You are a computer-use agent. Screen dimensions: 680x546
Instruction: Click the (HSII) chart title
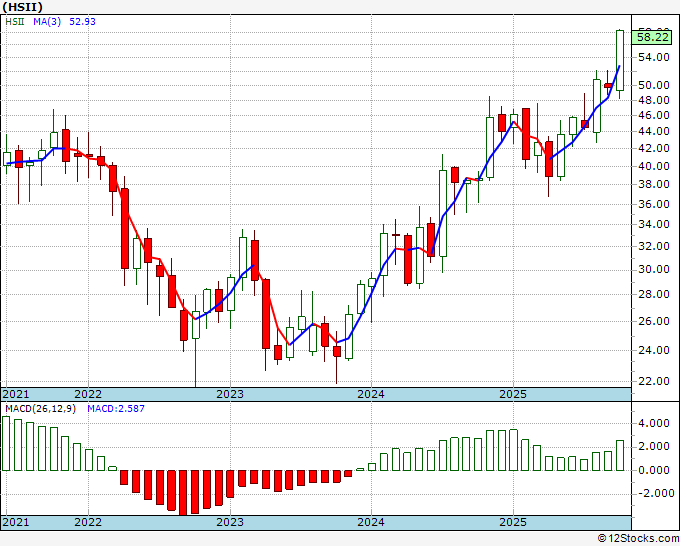click(23, 7)
